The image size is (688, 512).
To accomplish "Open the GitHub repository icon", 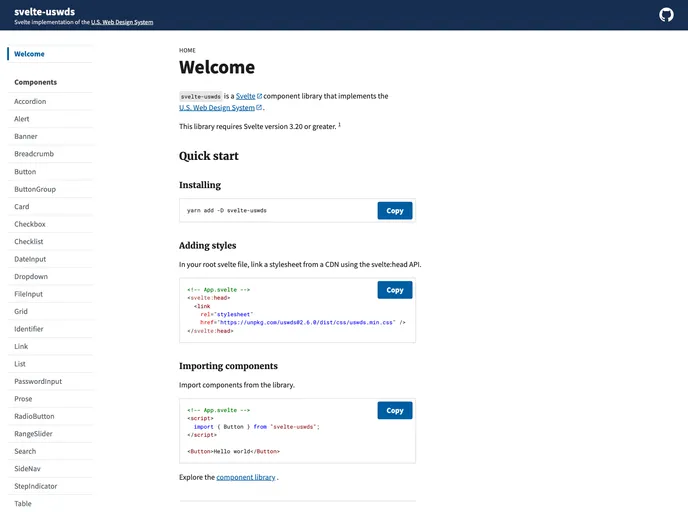I will tap(666, 15).
